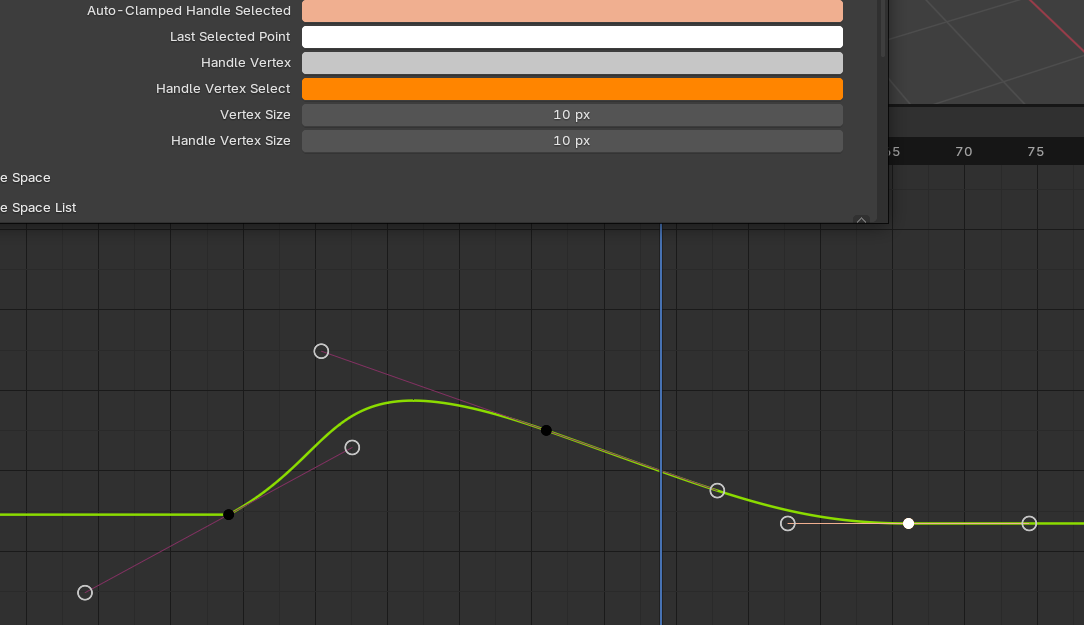
Task: Select the black keyframe where the curve starts rising
Action: (229, 514)
